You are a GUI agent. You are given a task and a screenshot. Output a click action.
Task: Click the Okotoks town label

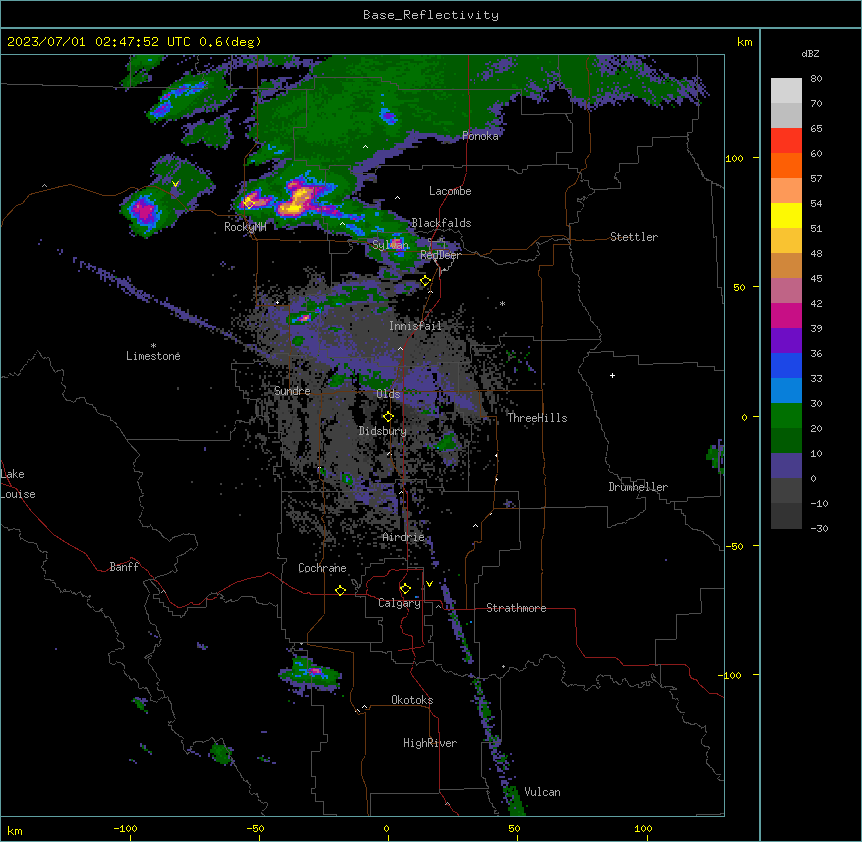412,700
